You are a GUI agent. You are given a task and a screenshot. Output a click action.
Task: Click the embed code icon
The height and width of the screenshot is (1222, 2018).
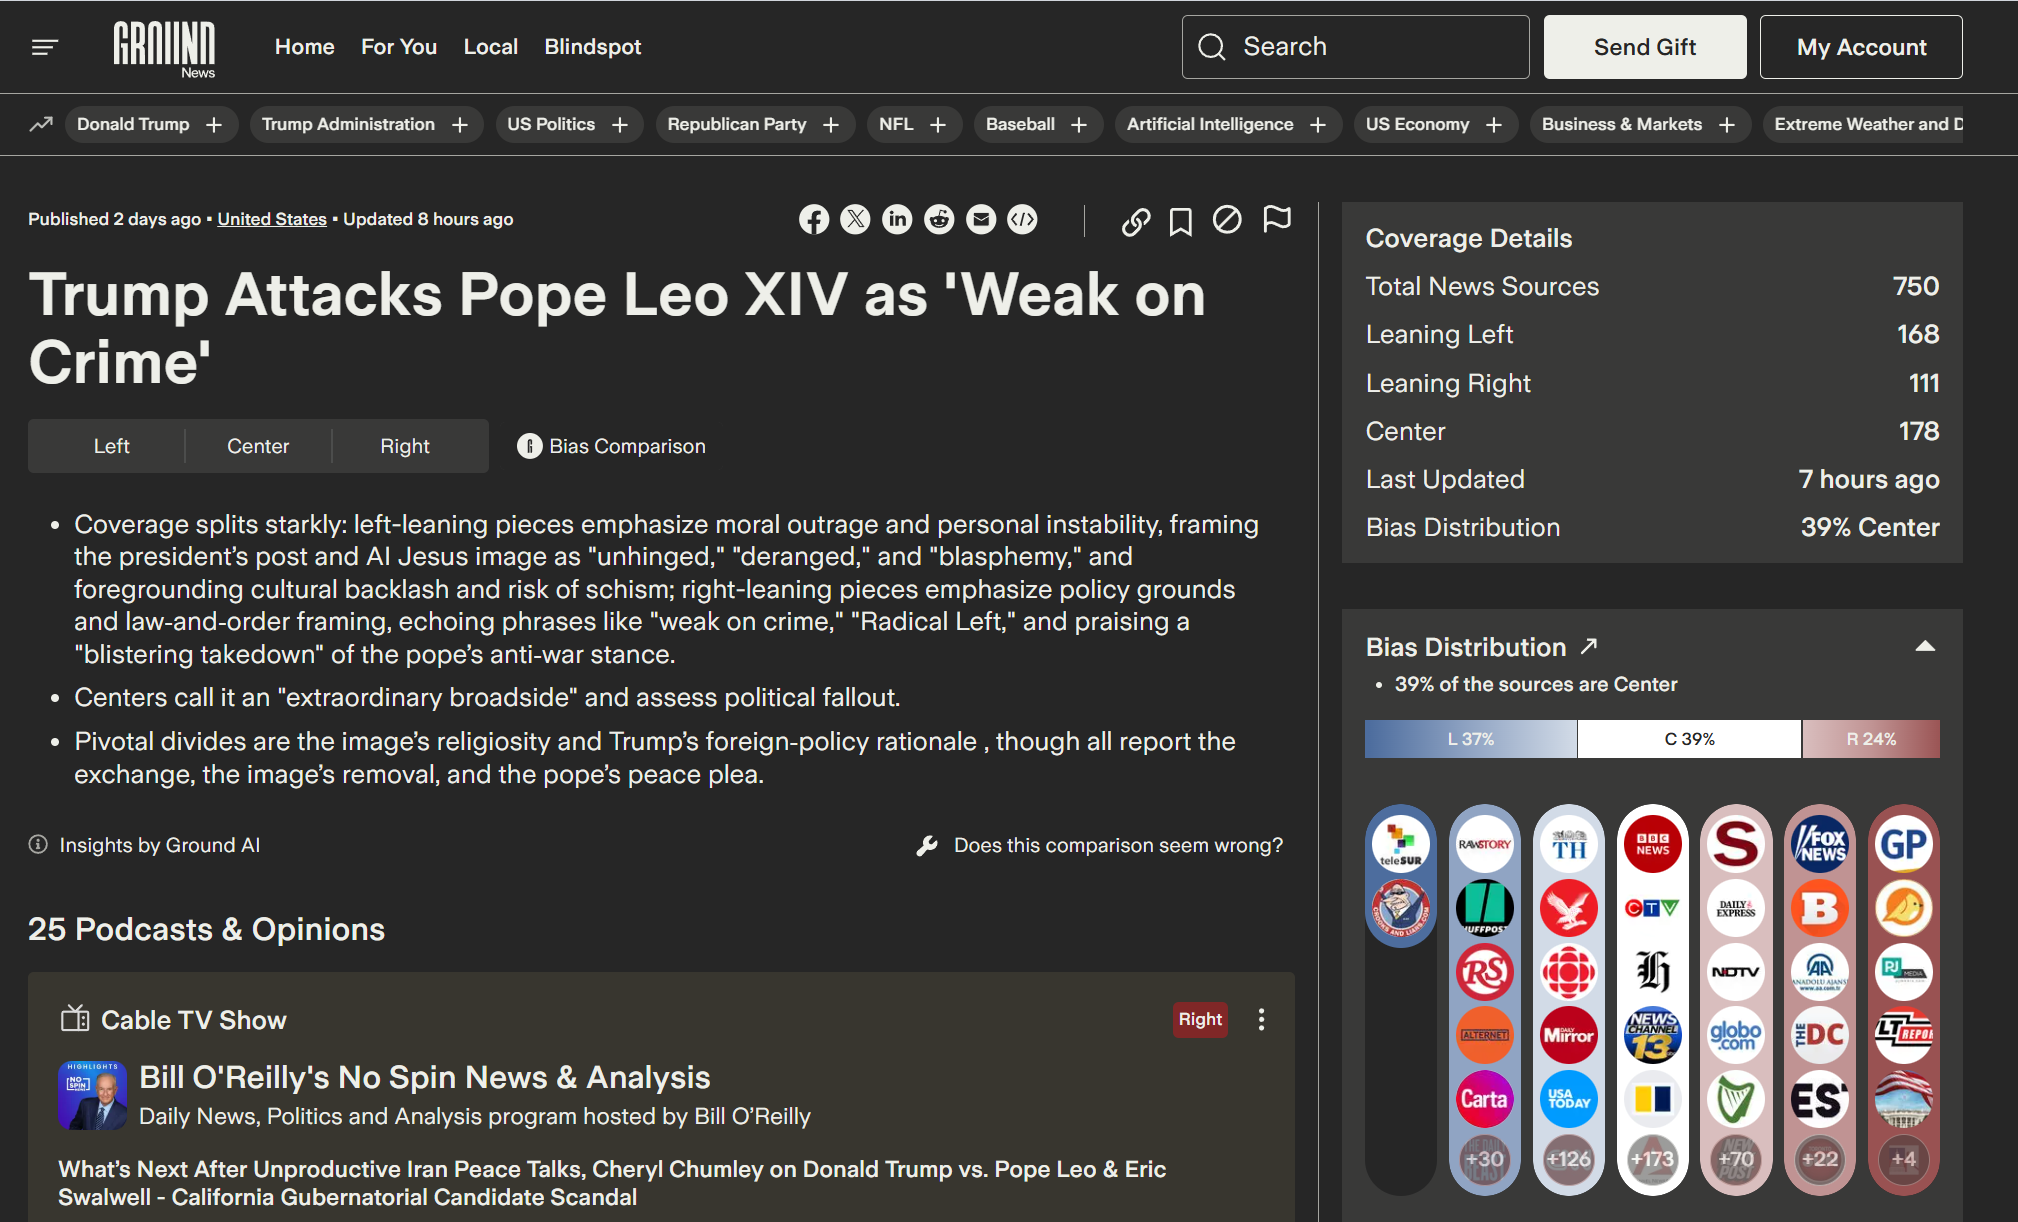(x=1022, y=220)
